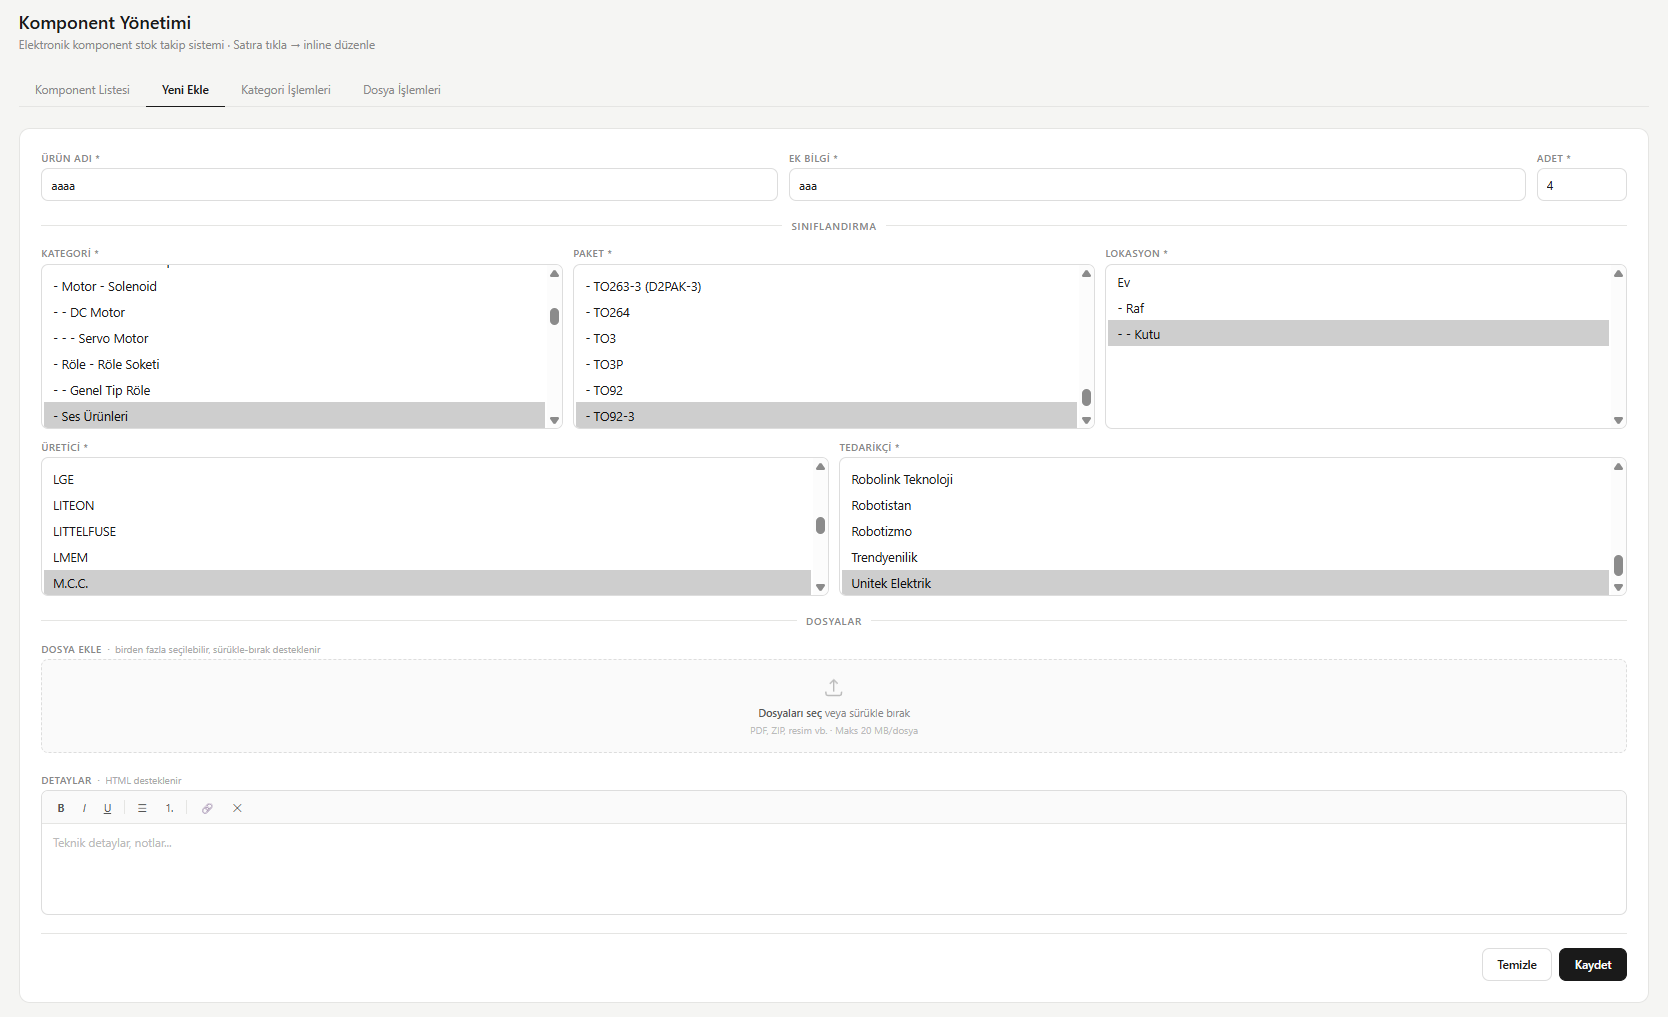This screenshot has width=1668, height=1017.
Task: Switch to Komponent Listesi tab
Action: coord(82,90)
